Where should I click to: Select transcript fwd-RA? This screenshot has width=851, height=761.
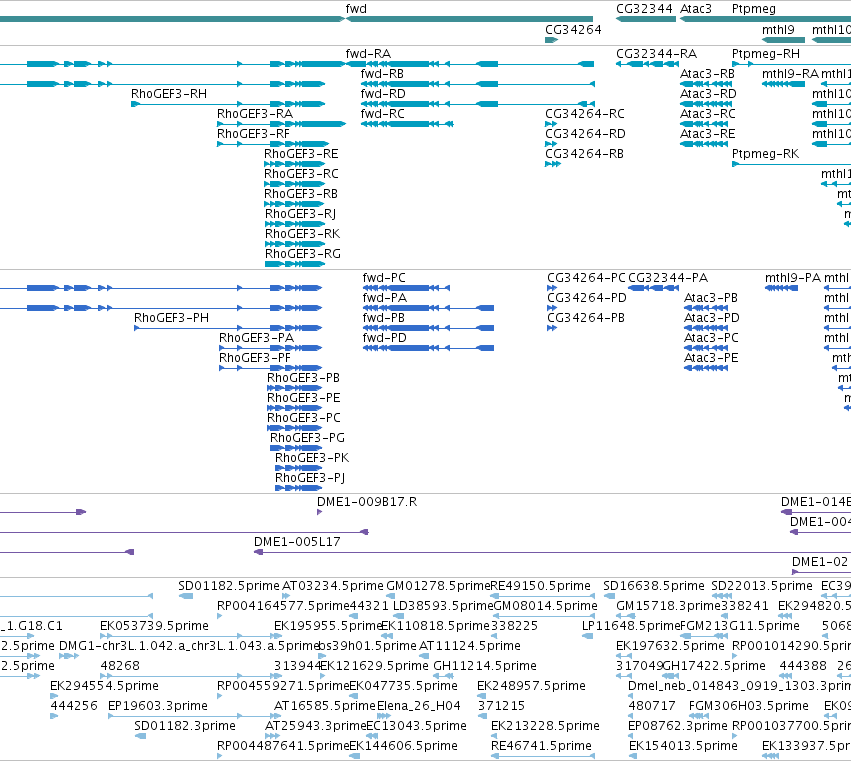tap(469, 64)
